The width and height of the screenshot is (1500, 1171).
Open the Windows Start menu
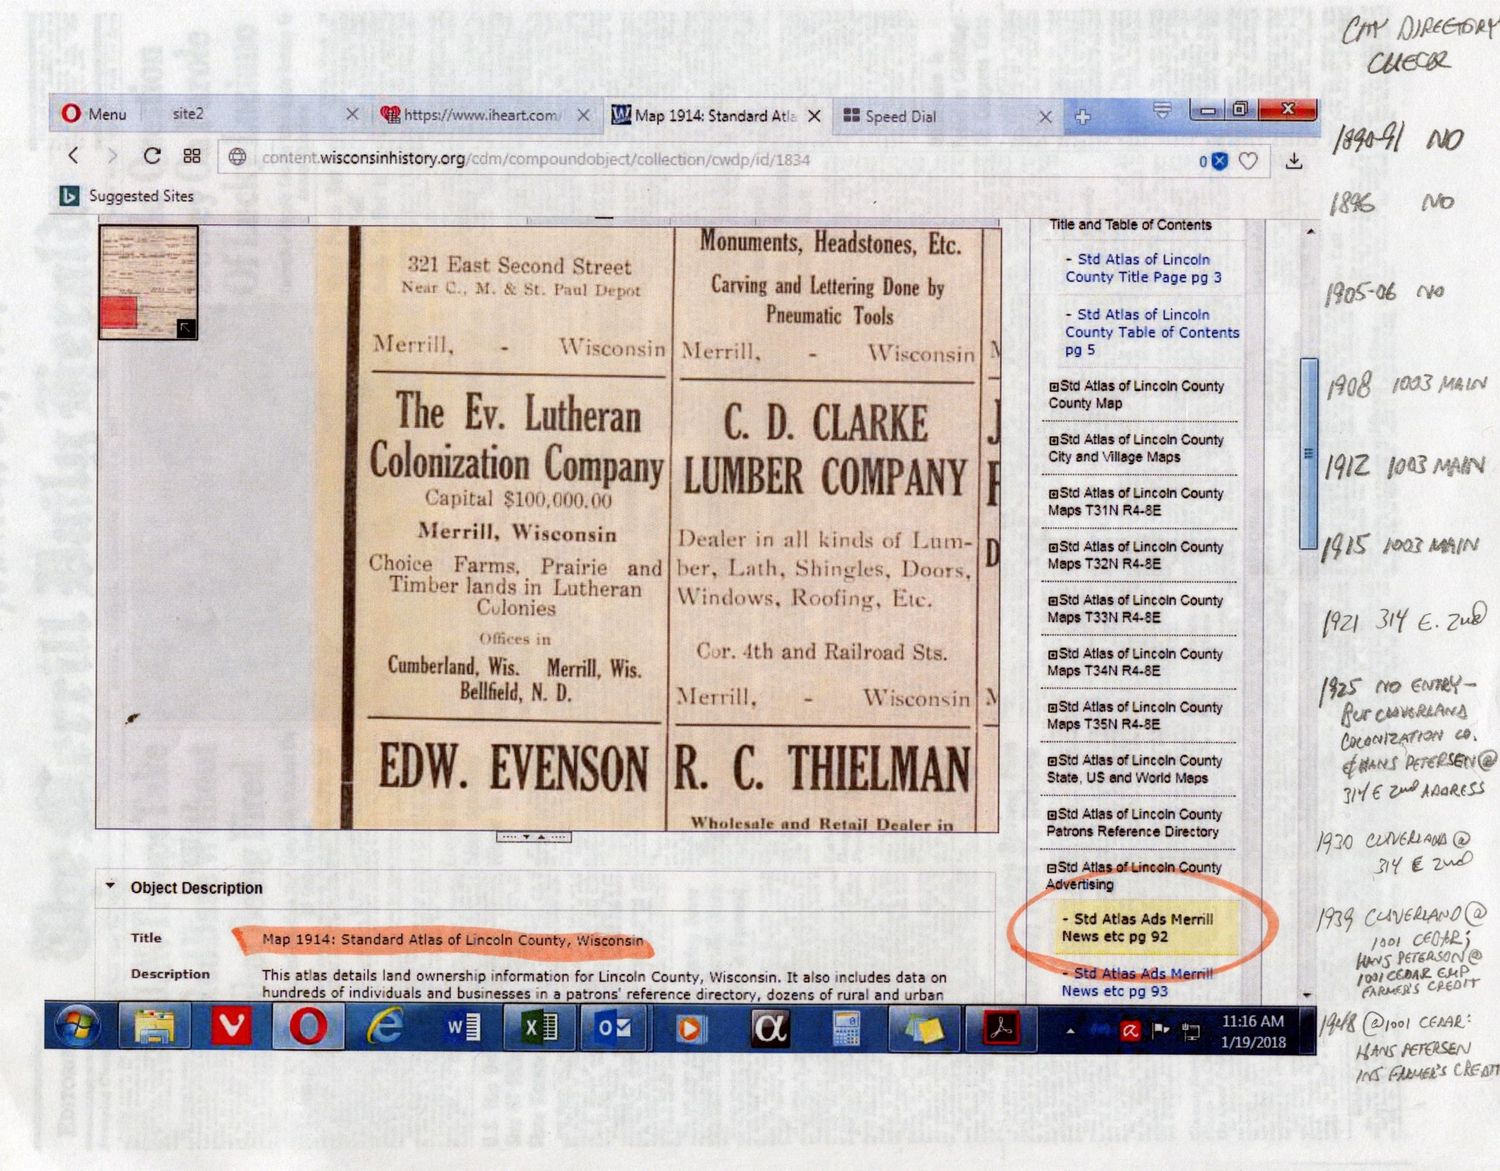tap(77, 1027)
